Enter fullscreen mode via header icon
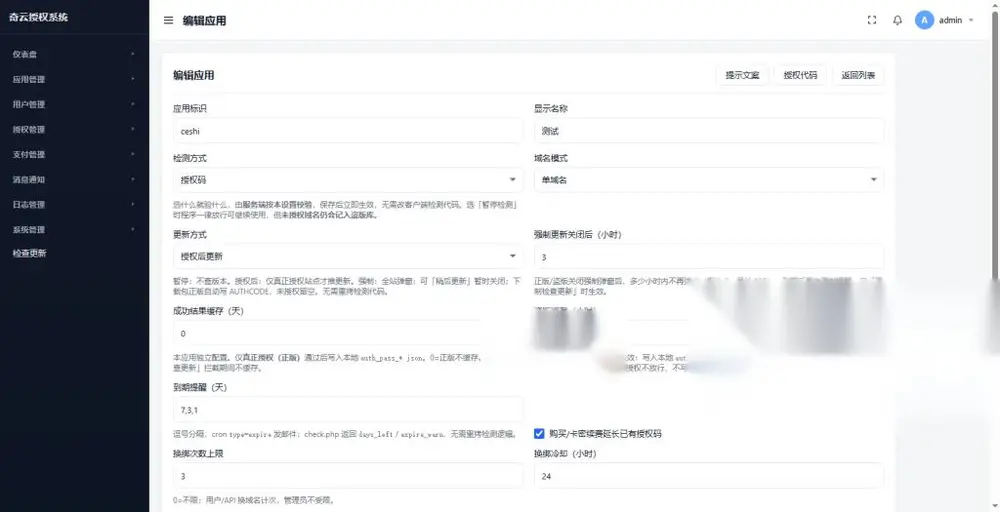The height and width of the screenshot is (512, 1000). tap(872, 20)
